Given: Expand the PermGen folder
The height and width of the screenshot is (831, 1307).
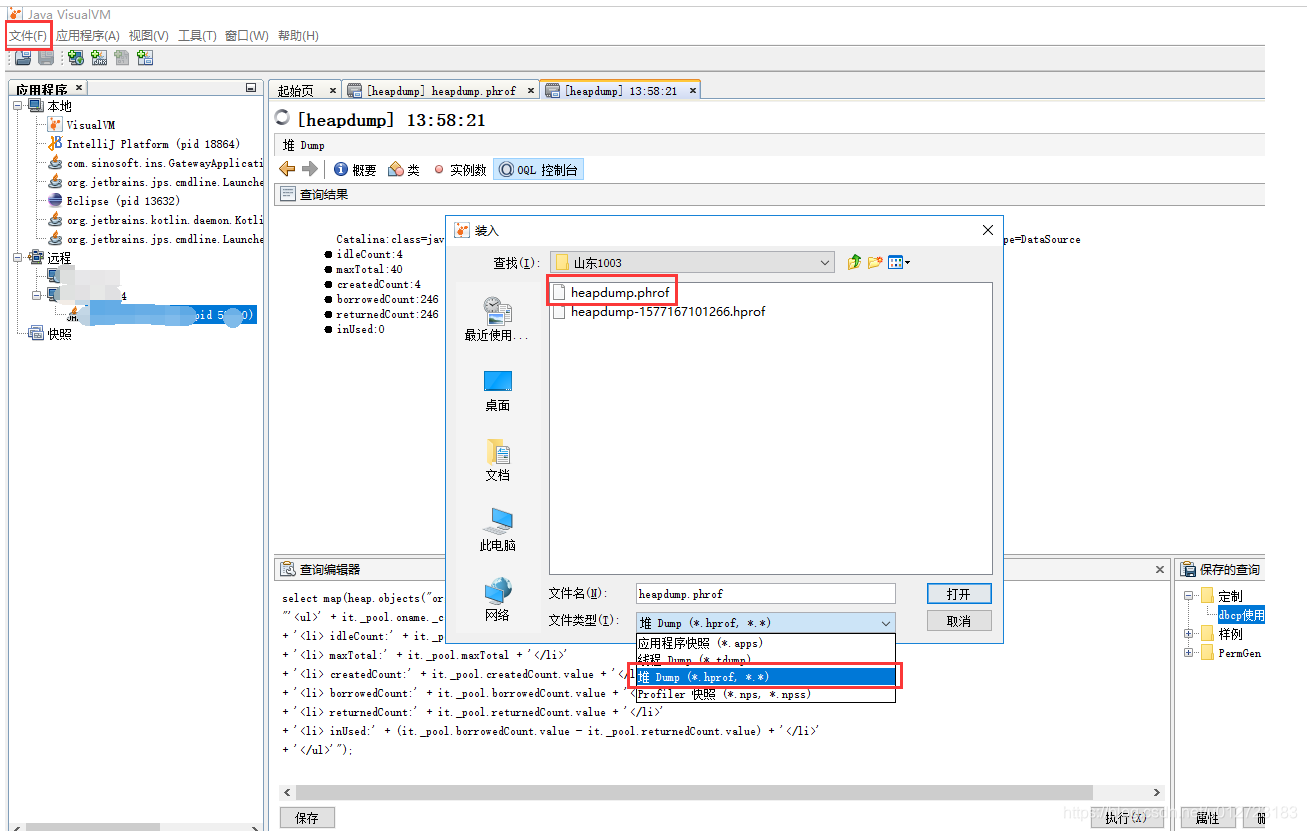Looking at the screenshot, I should (1190, 653).
